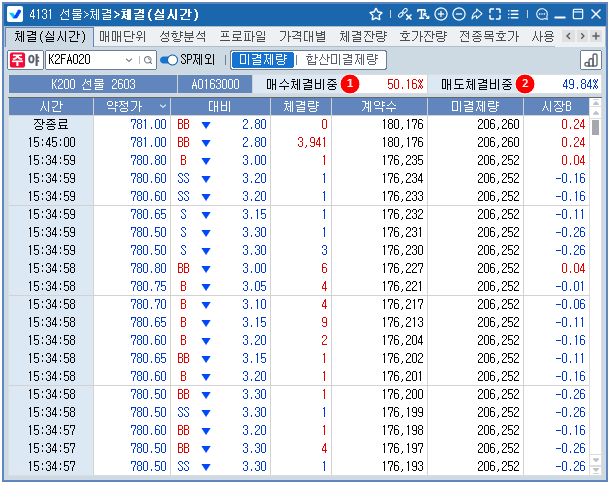Switch to the 매매단위 tab
Viewport: 609px width, 483px height.
coord(123,36)
